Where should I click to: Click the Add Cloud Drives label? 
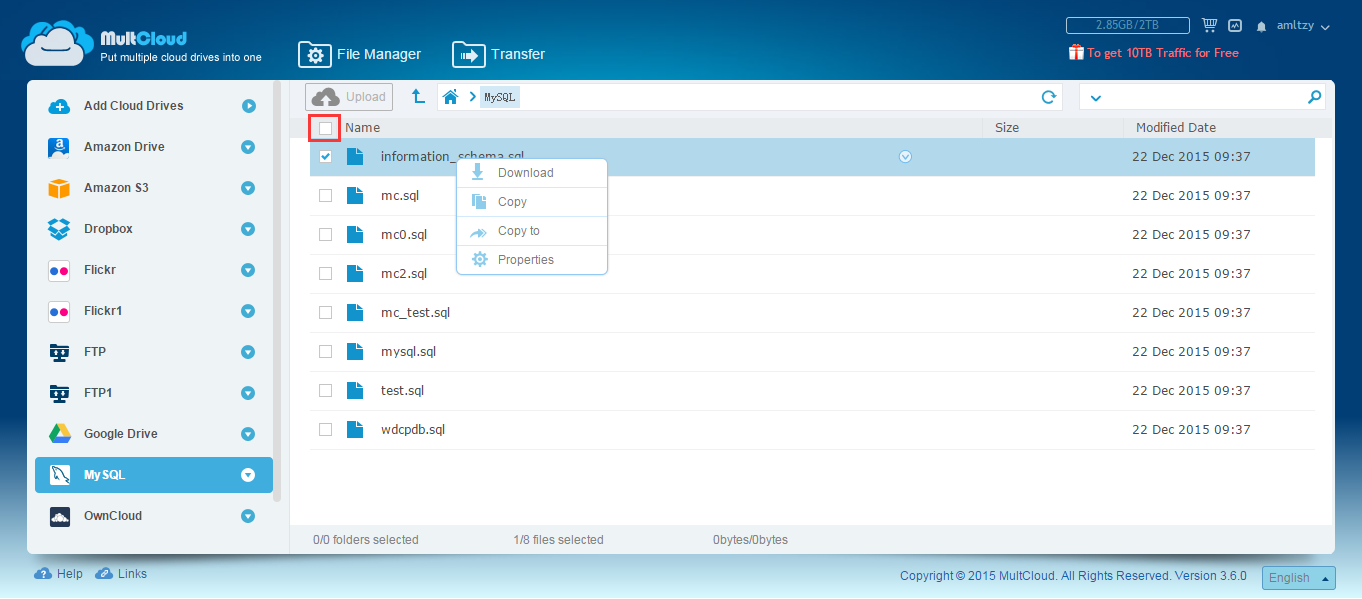[x=134, y=106]
